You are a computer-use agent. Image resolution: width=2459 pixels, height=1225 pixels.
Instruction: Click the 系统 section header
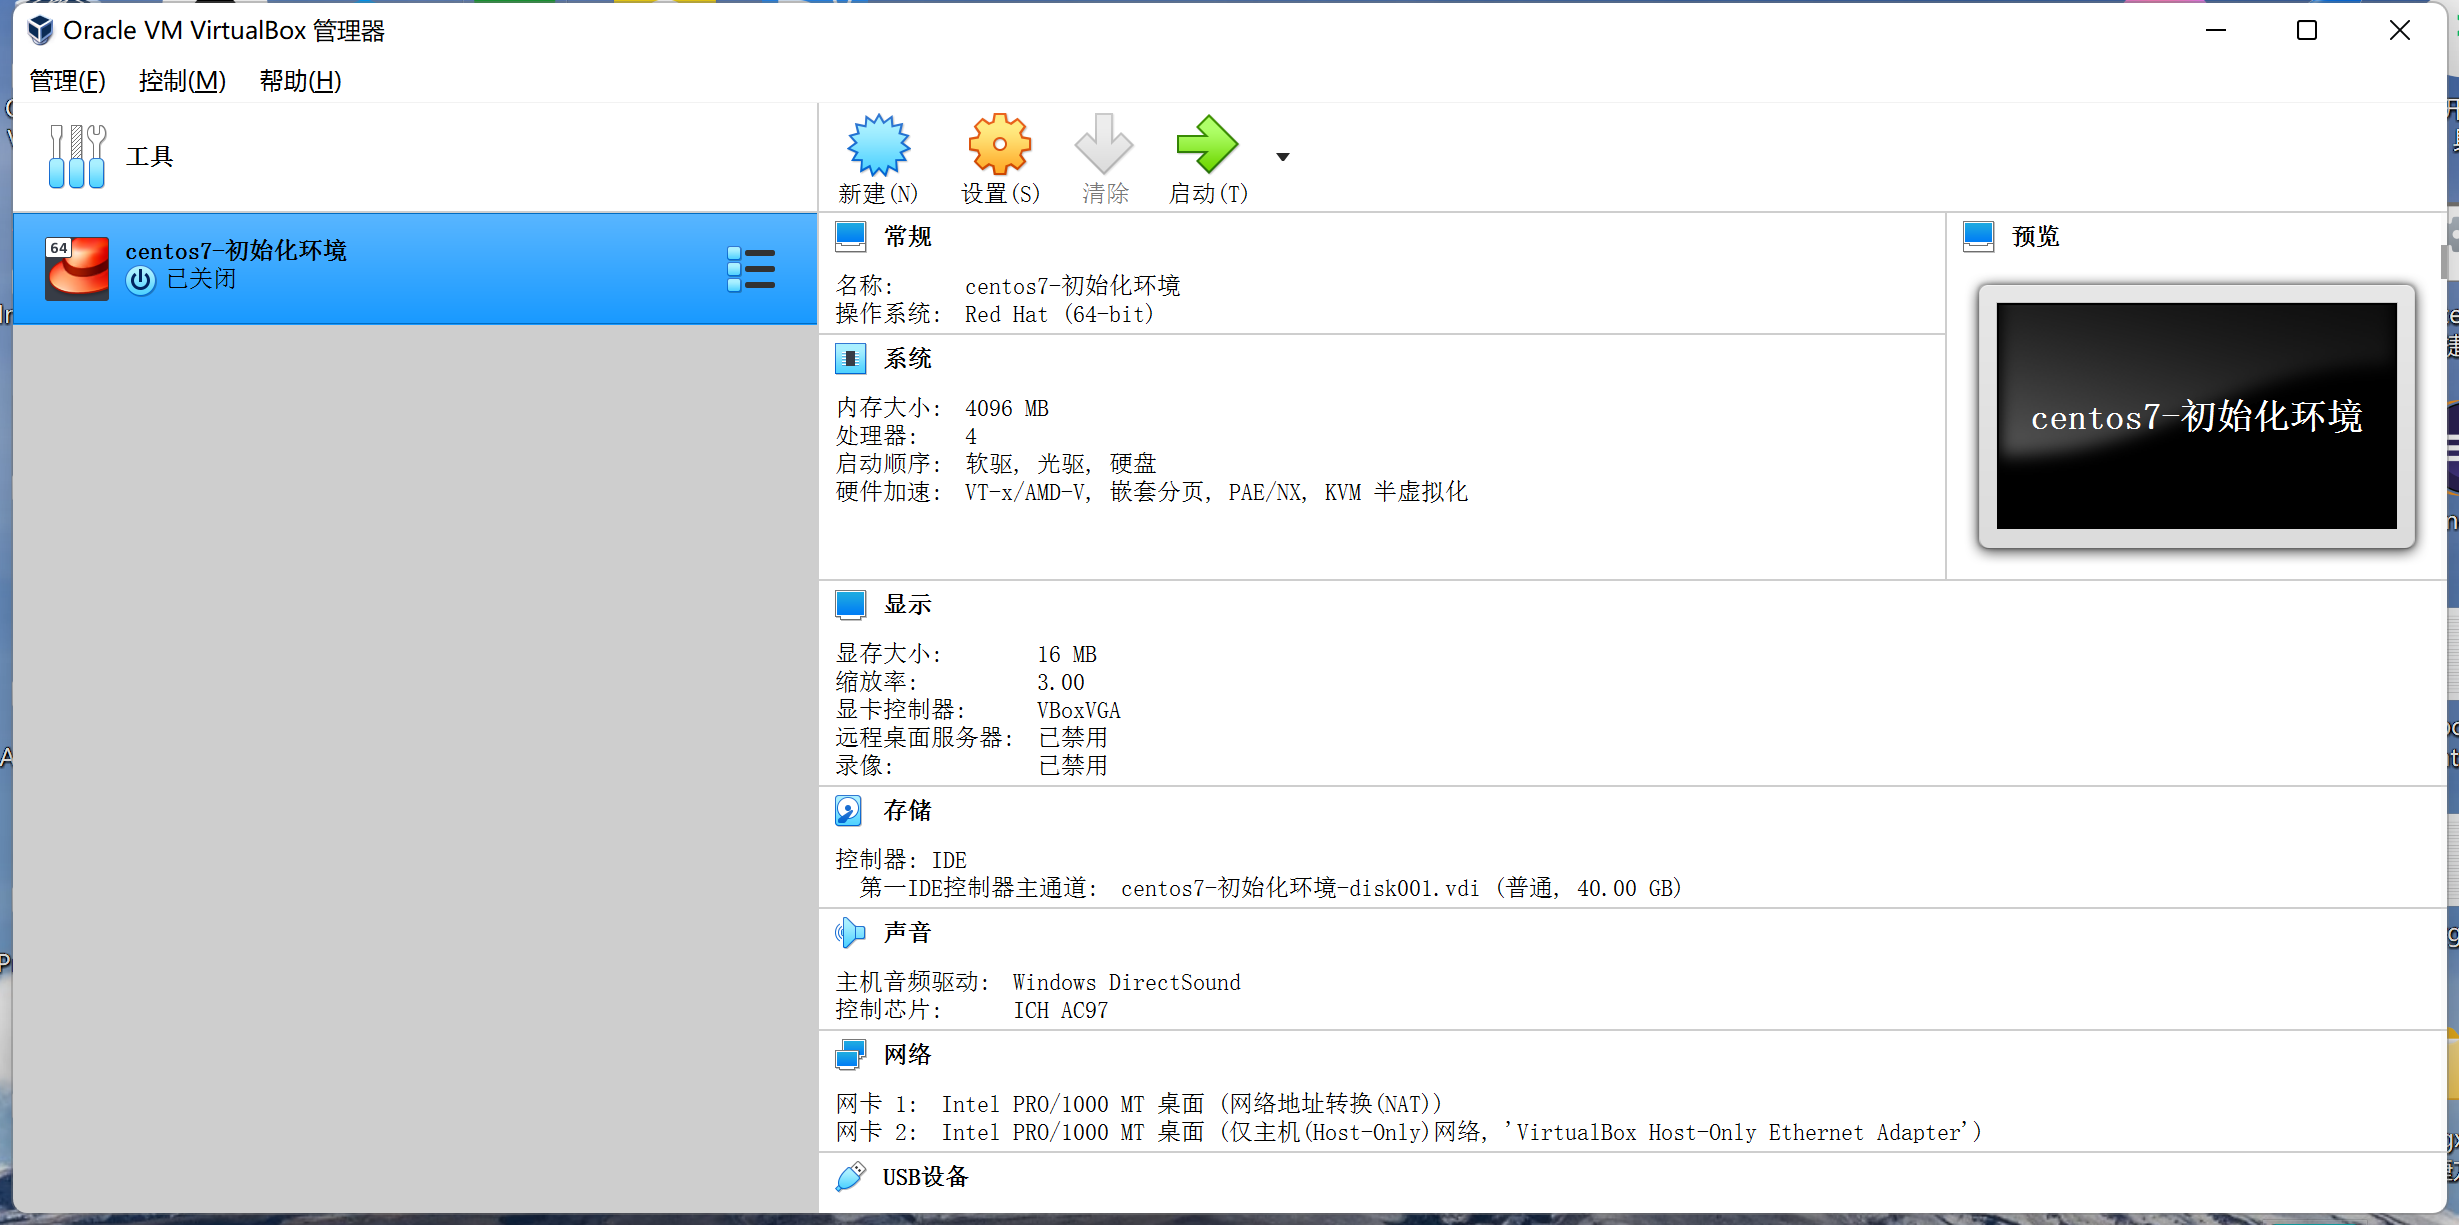click(x=907, y=359)
